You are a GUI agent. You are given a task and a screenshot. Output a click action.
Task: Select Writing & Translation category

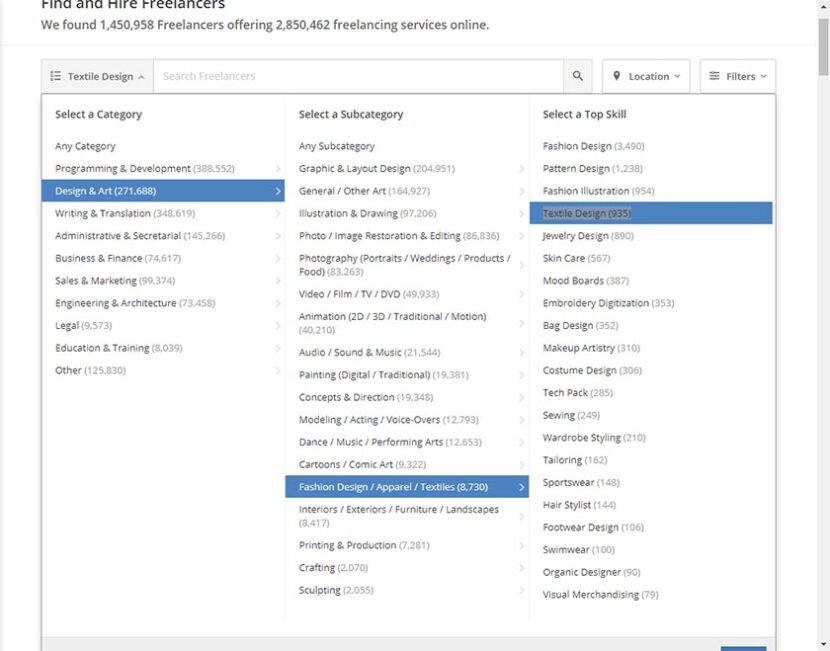click(x=124, y=213)
